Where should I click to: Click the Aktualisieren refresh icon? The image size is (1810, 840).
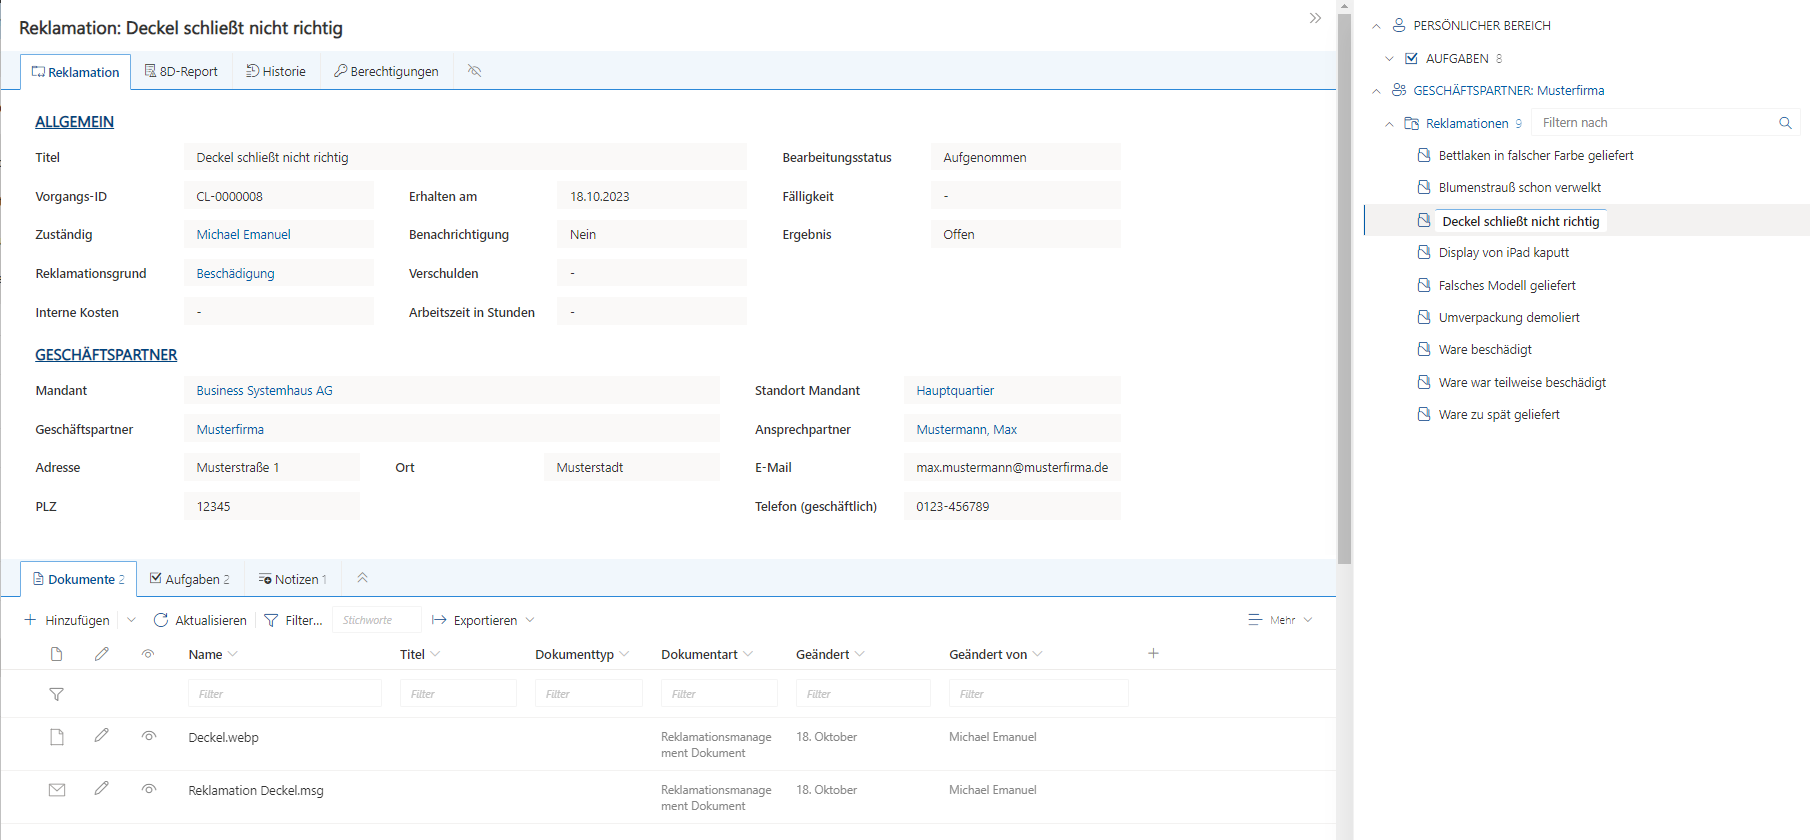pyautogui.click(x=161, y=620)
